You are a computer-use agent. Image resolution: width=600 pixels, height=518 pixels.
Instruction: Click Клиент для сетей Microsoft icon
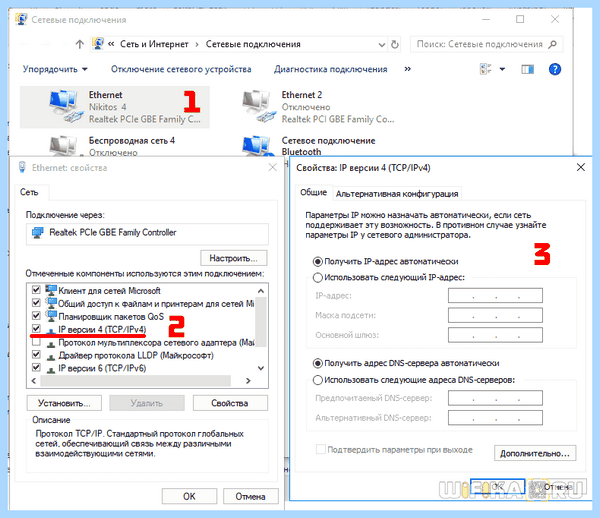pyautogui.click(x=51, y=290)
